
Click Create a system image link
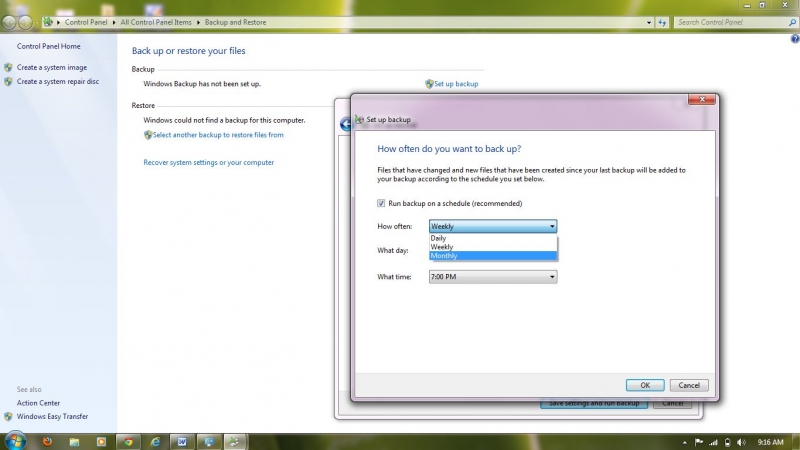point(51,68)
